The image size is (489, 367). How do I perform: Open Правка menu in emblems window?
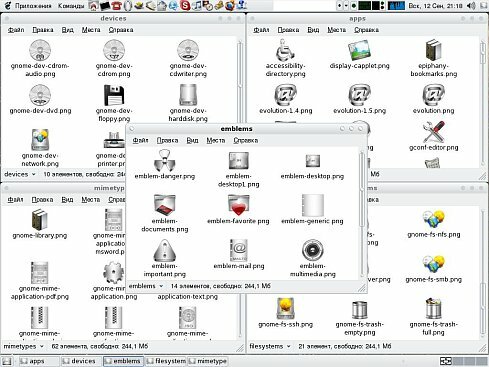click(x=167, y=140)
